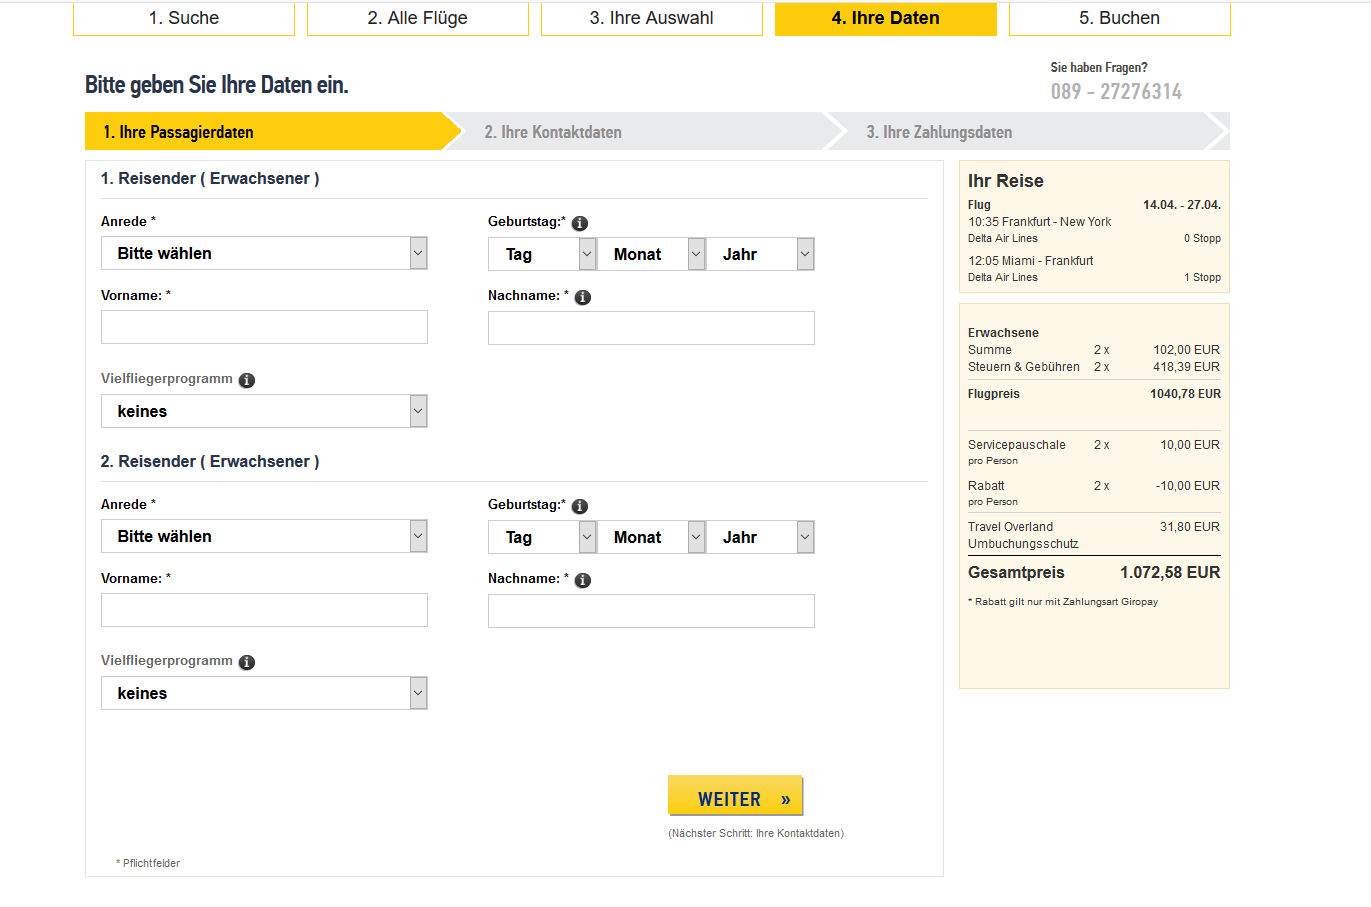Select the Jahr dropdown for 2. Reisender
The height and width of the screenshot is (907, 1371).
760,537
